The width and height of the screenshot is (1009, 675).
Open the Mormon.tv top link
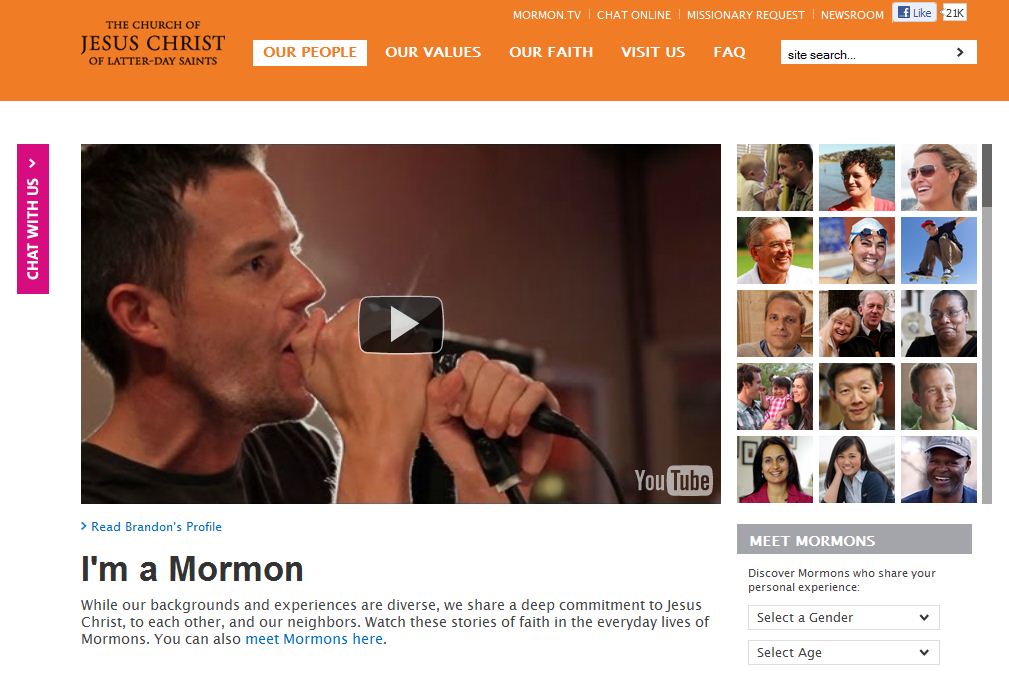(x=546, y=15)
